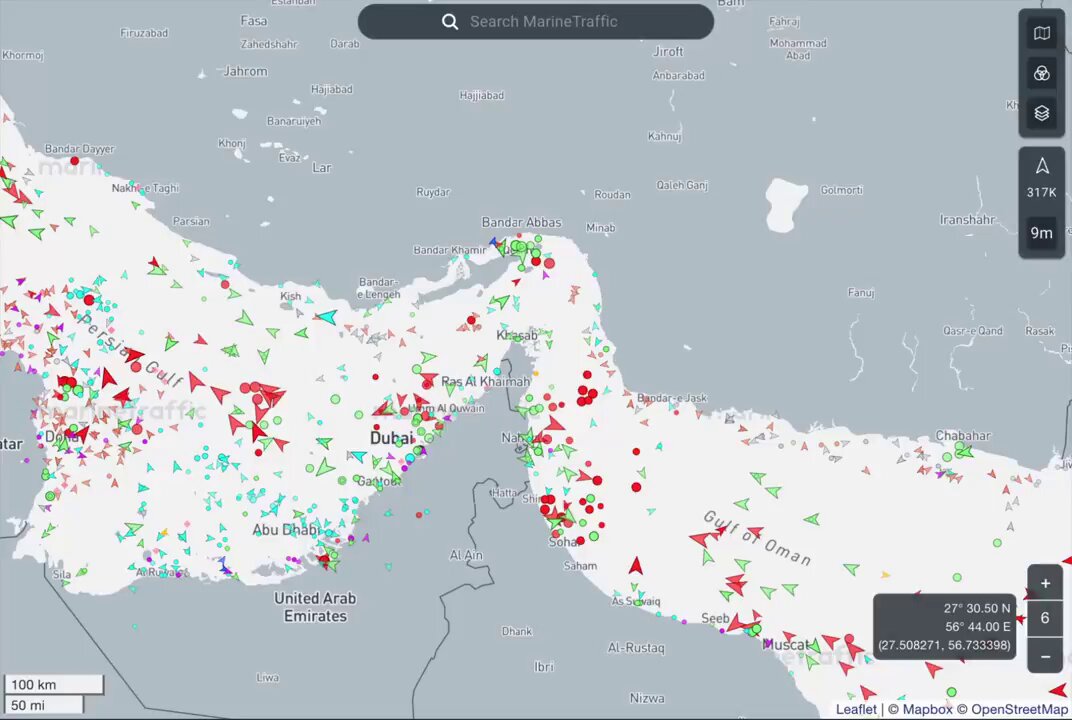Click the 100 km scale bar
Image resolution: width=1072 pixels, height=720 pixels.
tap(54, 684)
